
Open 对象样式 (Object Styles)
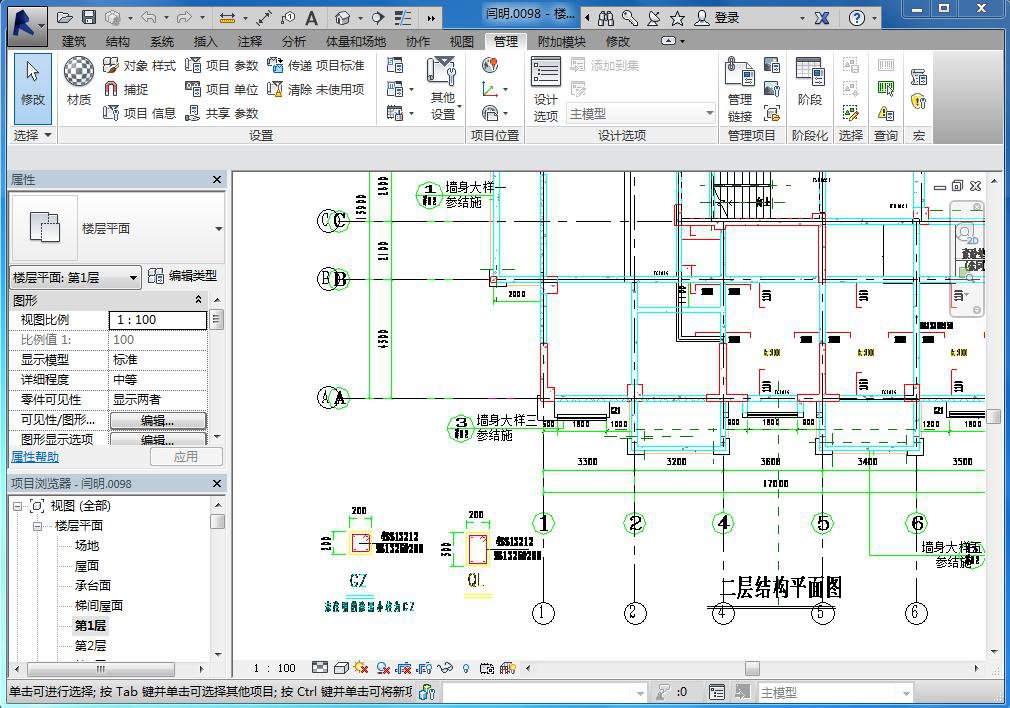coord(139,66)
